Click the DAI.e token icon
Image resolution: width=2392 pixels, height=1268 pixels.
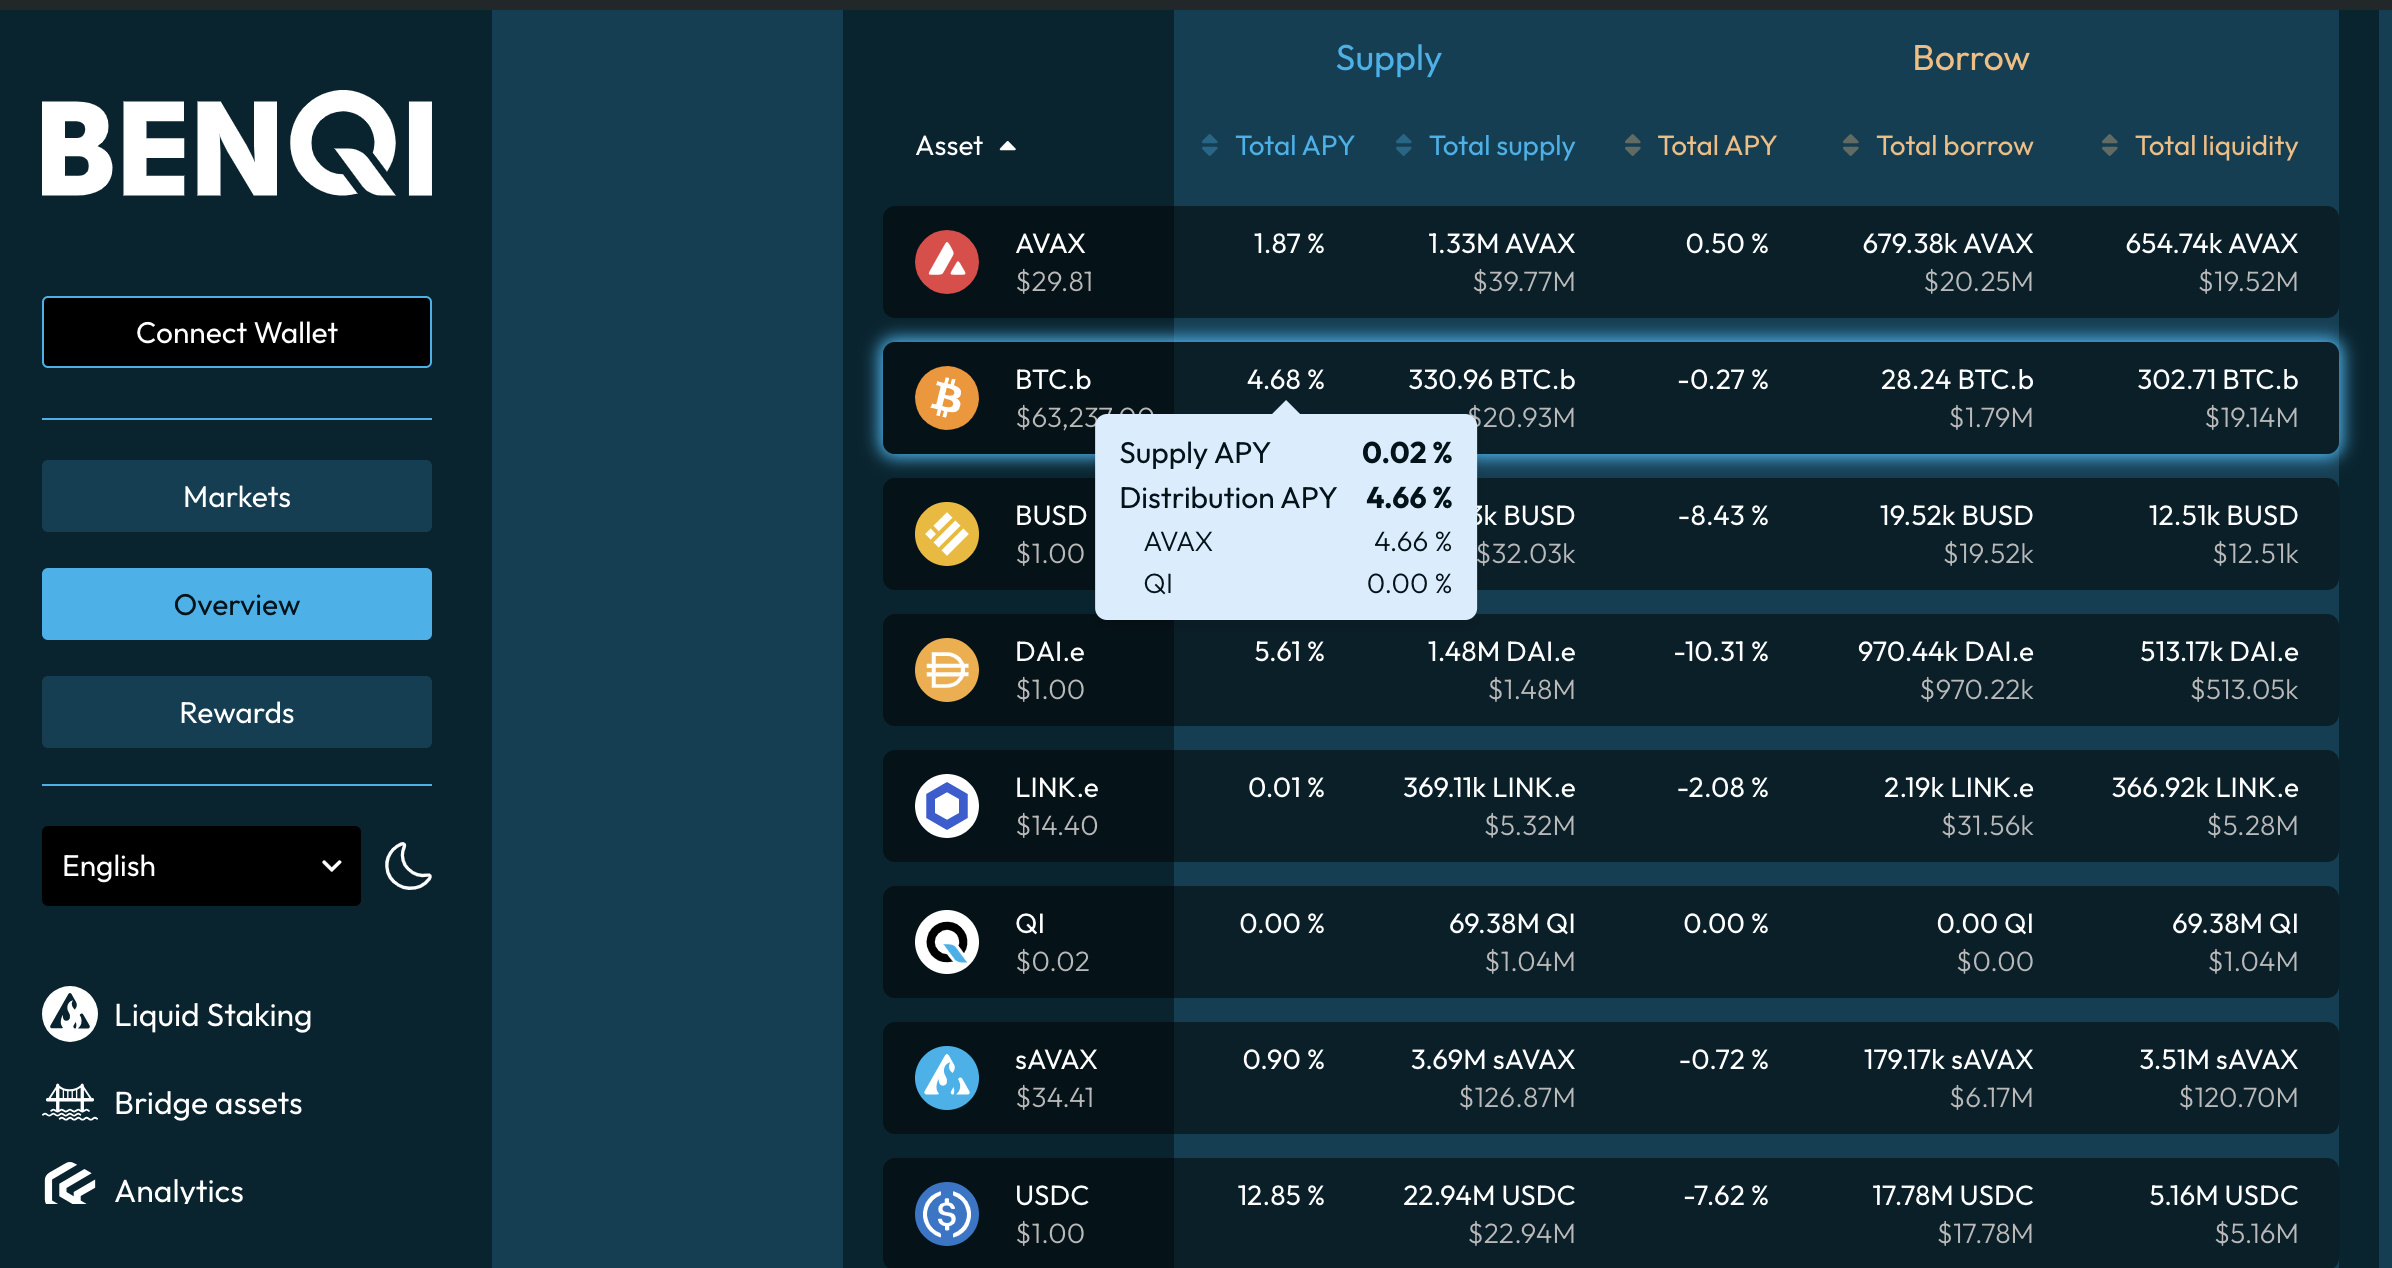point(946,670)
